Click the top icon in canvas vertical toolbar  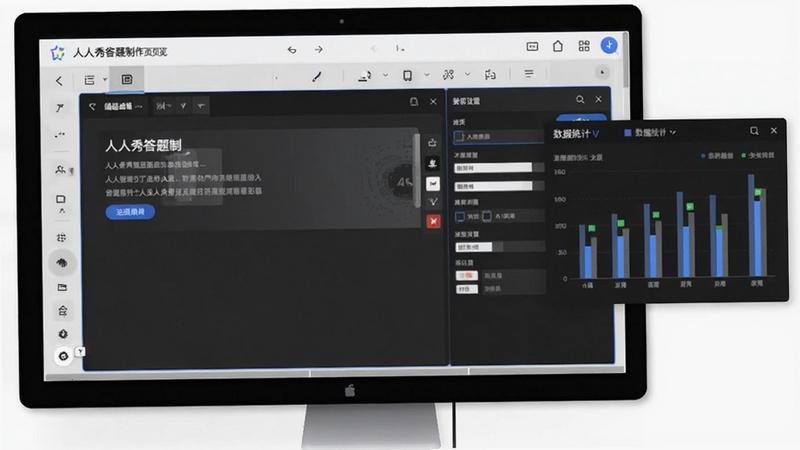[433, 142]
